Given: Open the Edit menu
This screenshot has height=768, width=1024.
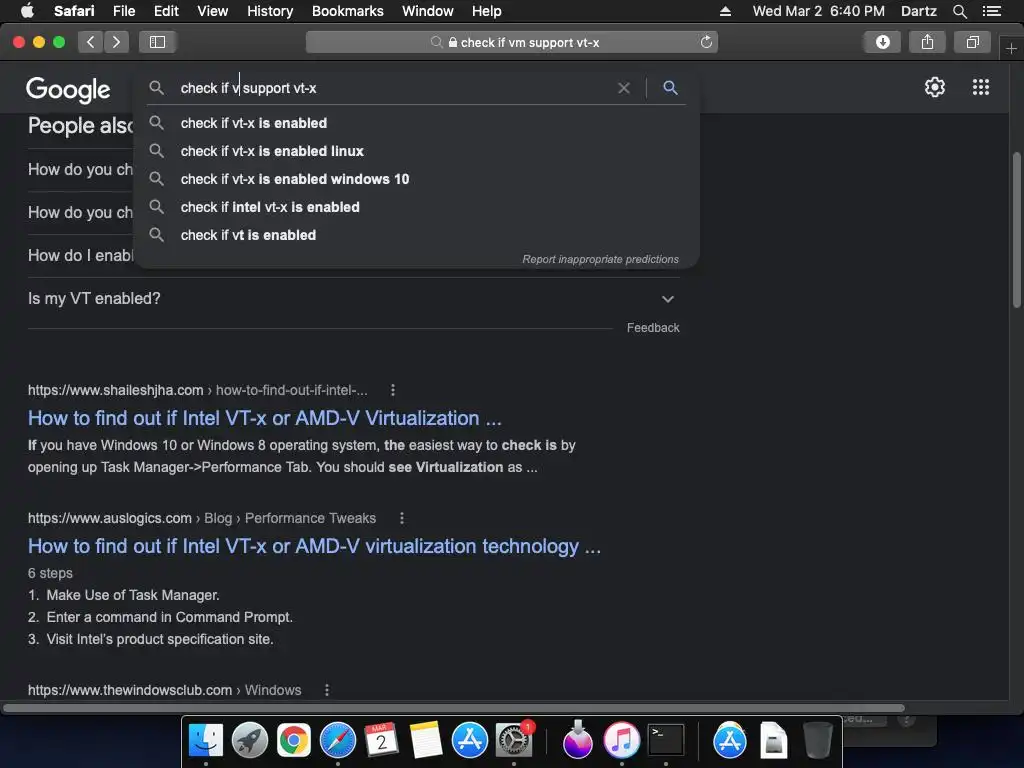Looking at the screenshot, I should pos(166,11).
